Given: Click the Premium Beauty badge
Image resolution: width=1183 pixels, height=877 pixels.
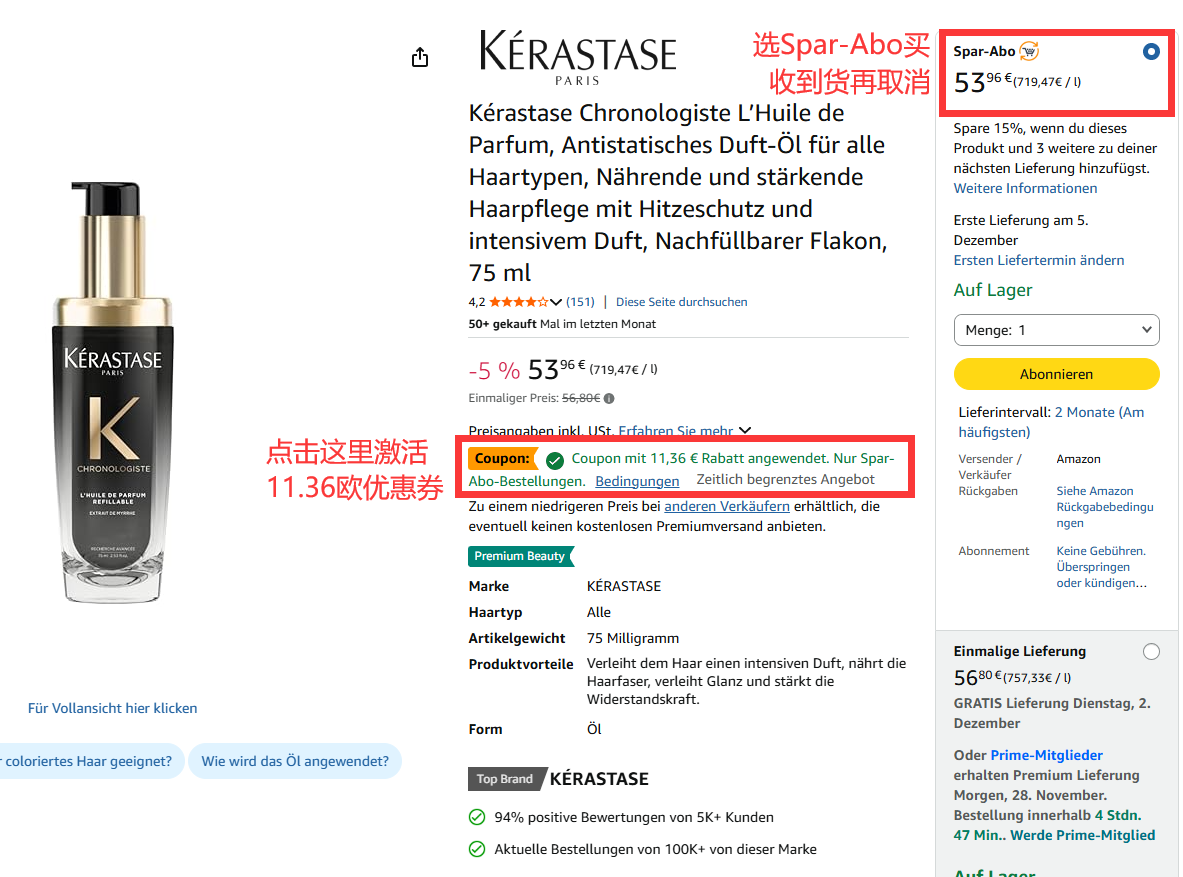Looking at the screenshot, I should 520,556.
